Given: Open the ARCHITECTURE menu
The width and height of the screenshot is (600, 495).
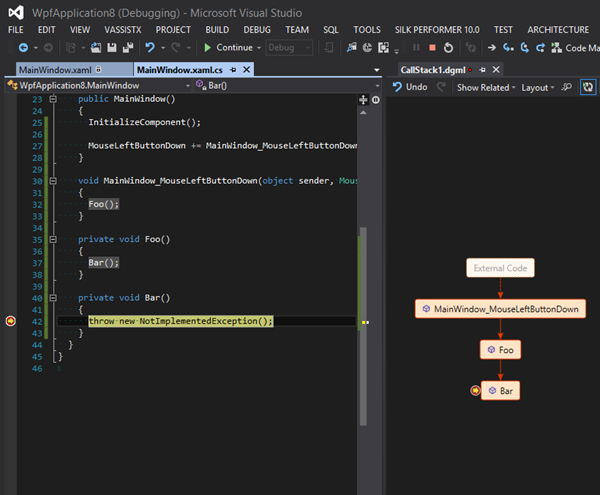Looking at the screenshot, I should [x=558, y=30].
